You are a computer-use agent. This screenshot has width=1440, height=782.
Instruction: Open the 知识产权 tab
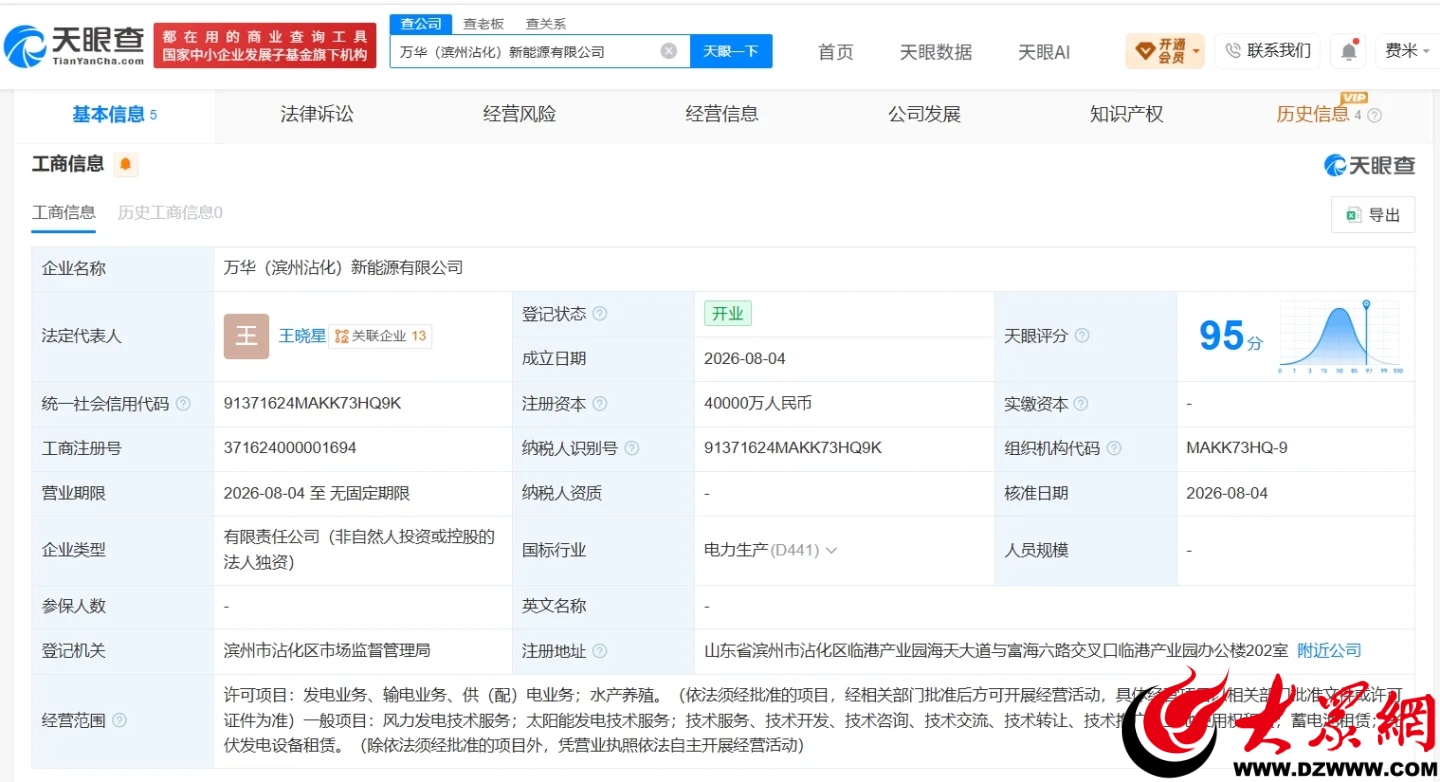point(1127,115)
